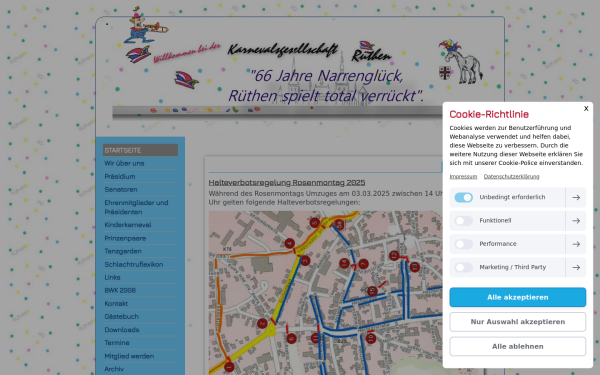This screenshot has width=600, height=375.
Task: Open the Prinzenpaare menu item
Action: point(140,238)
